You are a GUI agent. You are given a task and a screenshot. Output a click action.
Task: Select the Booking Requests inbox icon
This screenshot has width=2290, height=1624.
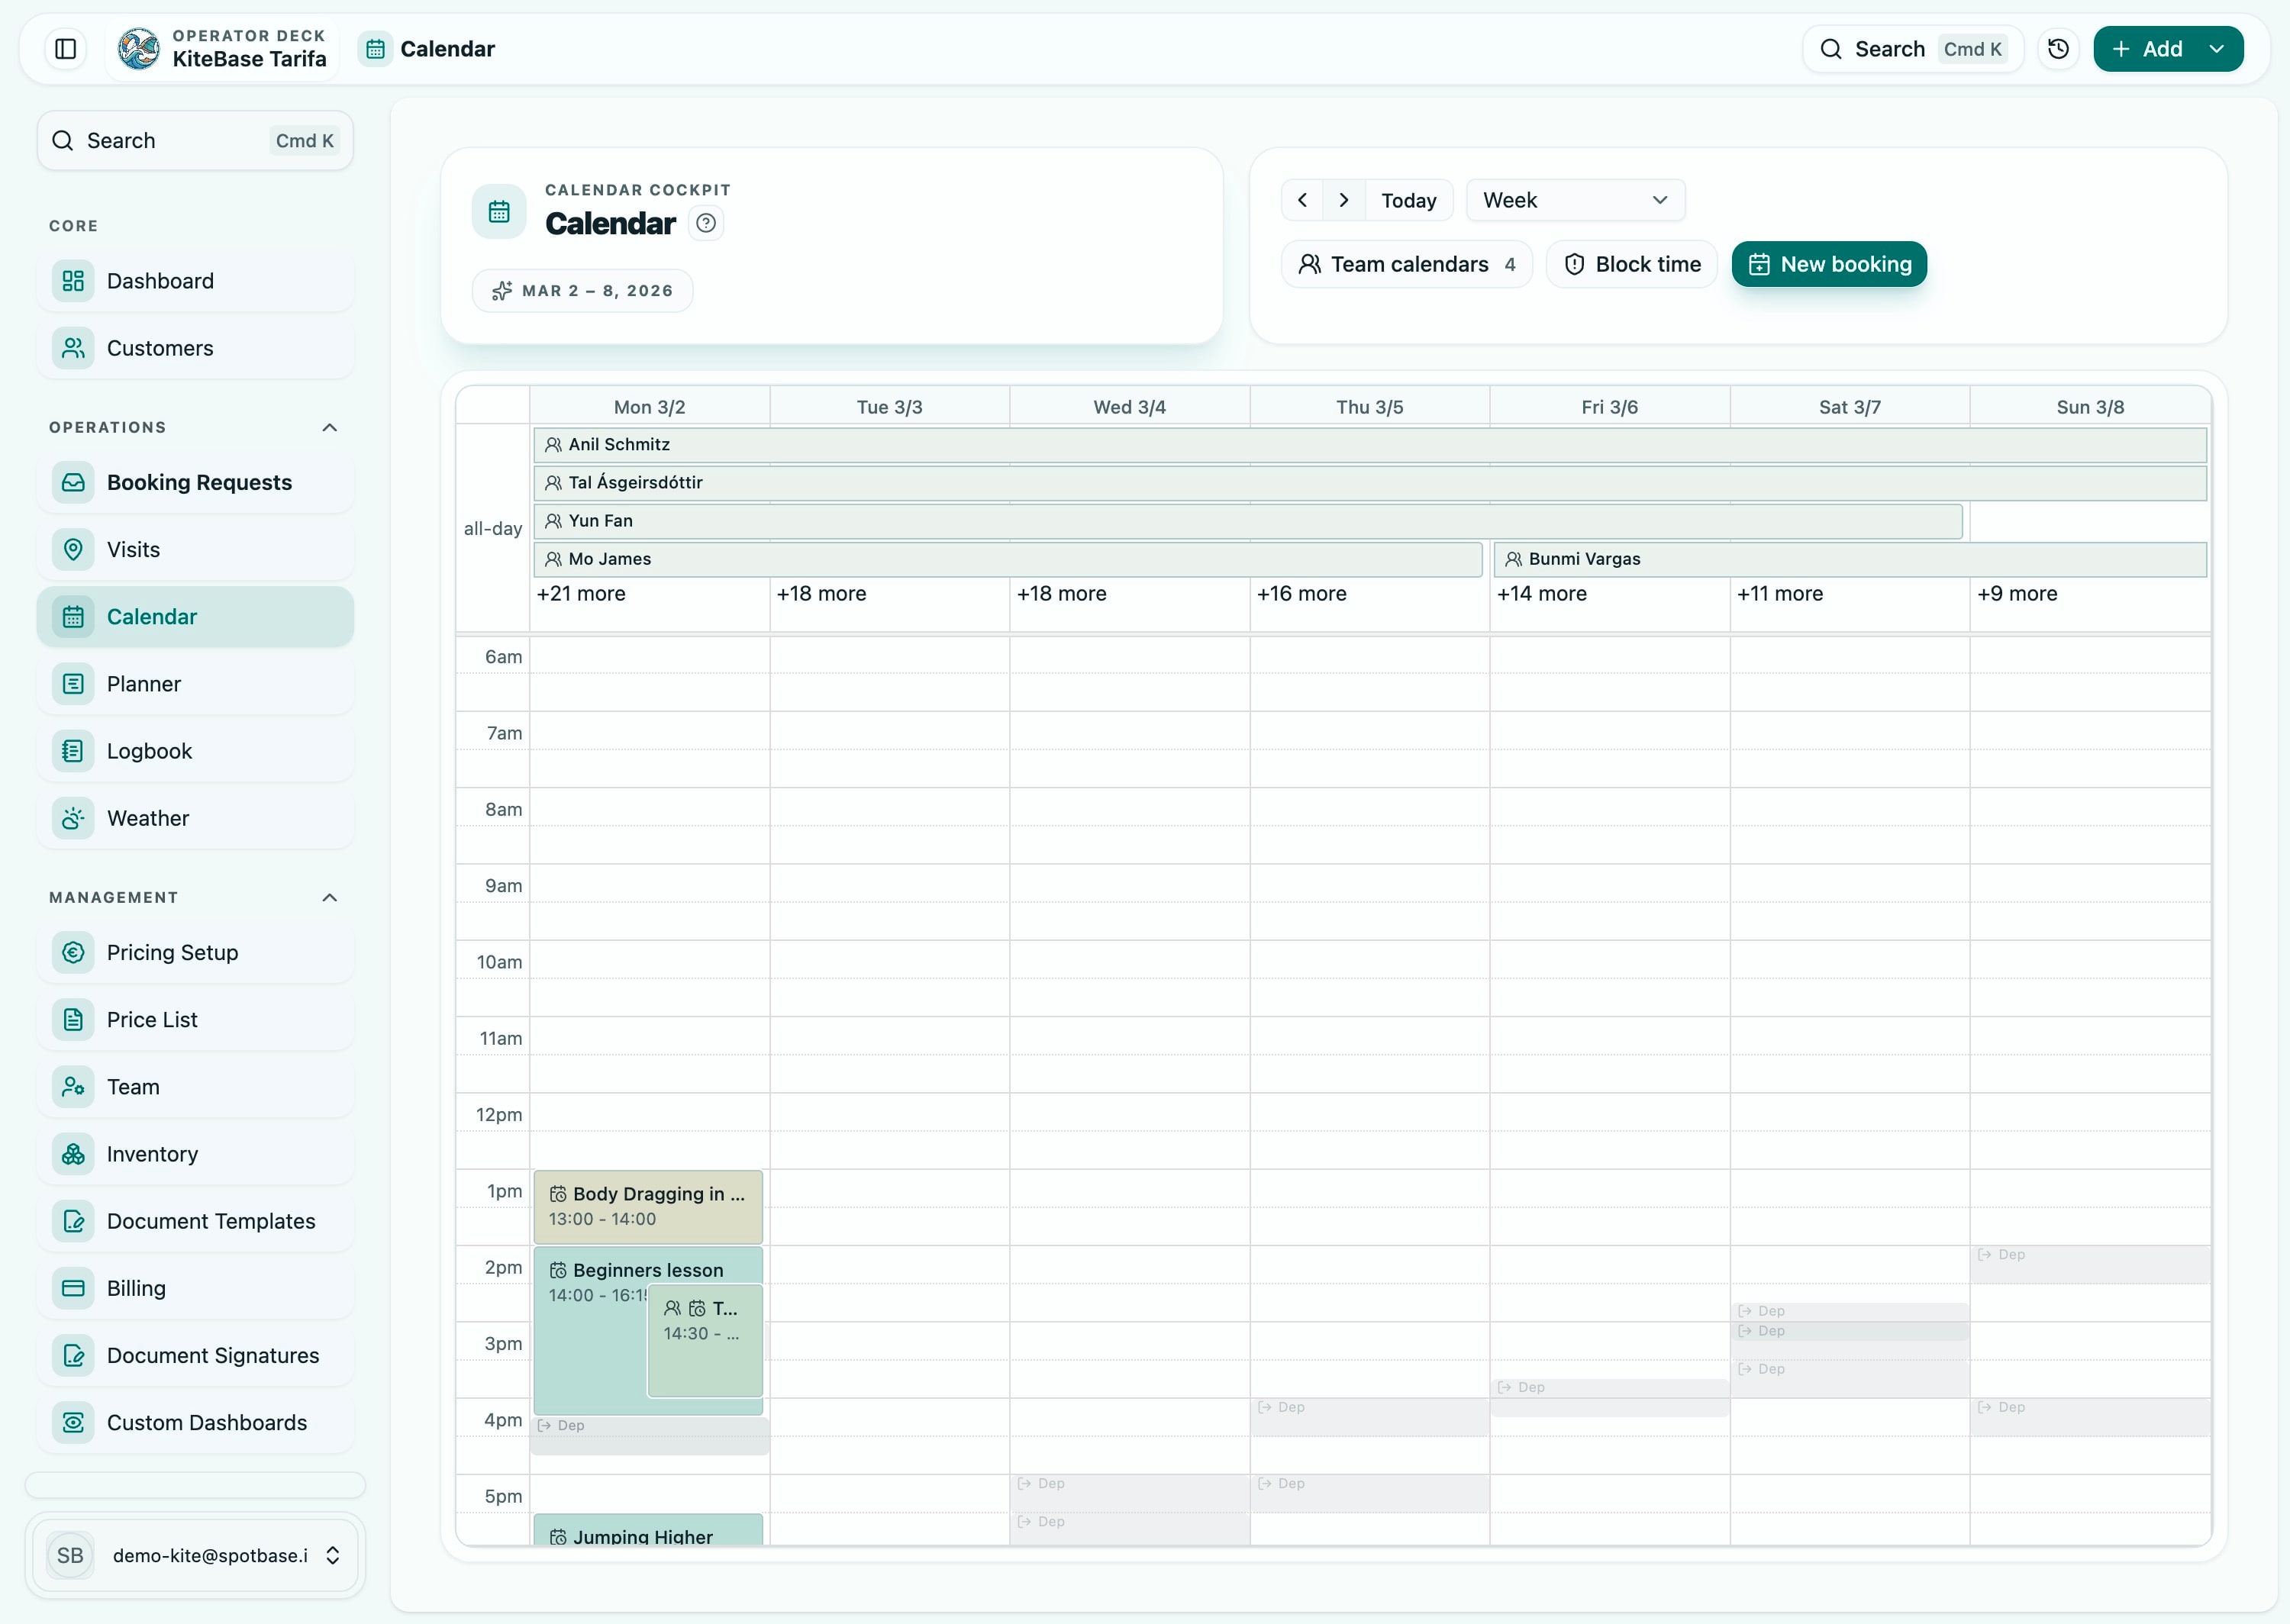[x=72, y=482]
